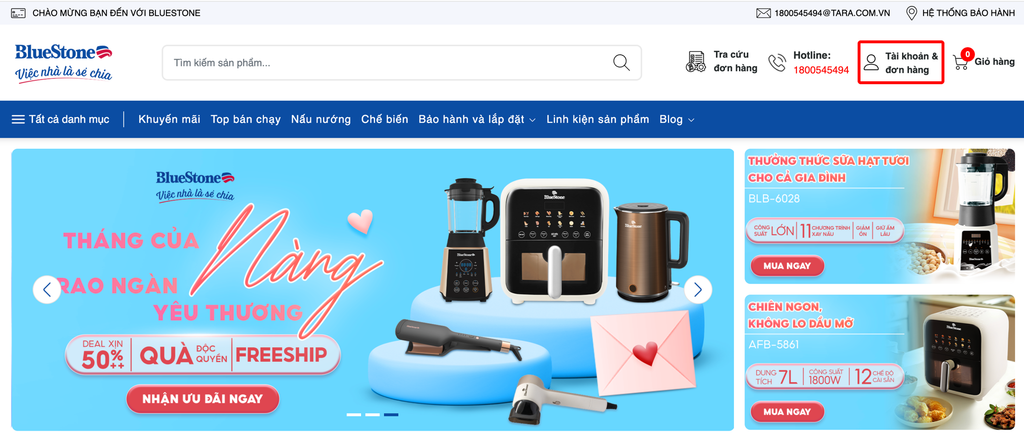This screenshot has height=443, width=1024.
Task: Expand the Bảo hành và lắp đặt dropdown
Action: [532, 120]
